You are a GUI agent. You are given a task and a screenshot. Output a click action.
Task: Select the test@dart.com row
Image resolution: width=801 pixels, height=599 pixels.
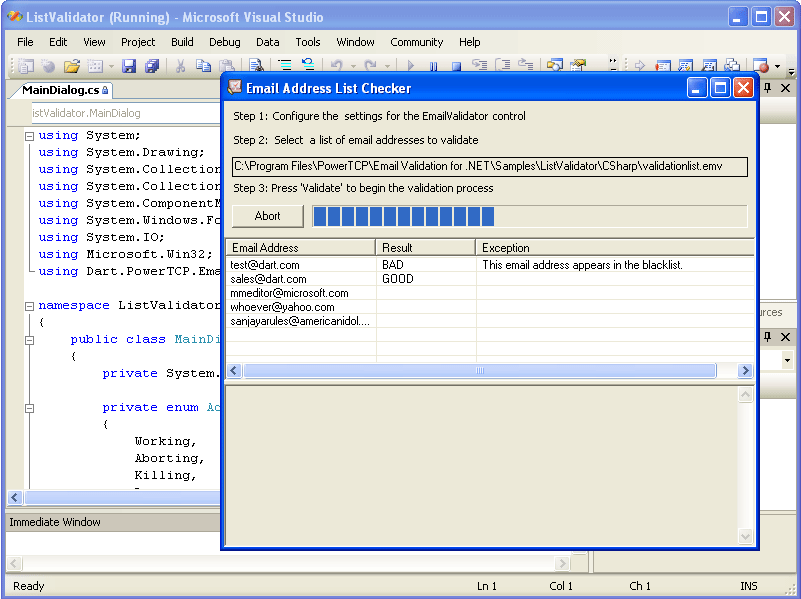490,265
